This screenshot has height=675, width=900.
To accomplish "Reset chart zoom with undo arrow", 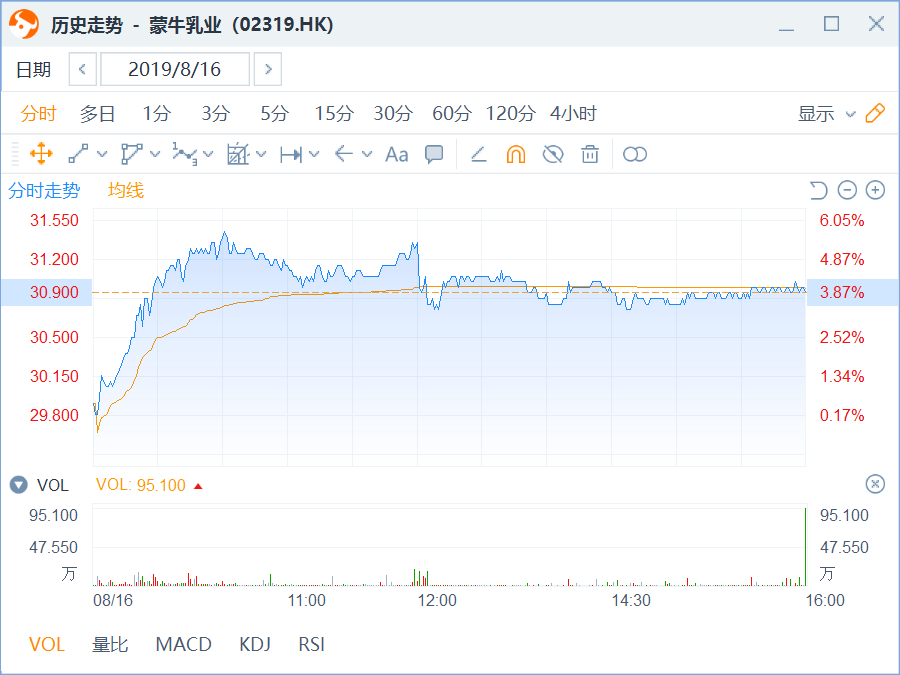I will [818, 190].
